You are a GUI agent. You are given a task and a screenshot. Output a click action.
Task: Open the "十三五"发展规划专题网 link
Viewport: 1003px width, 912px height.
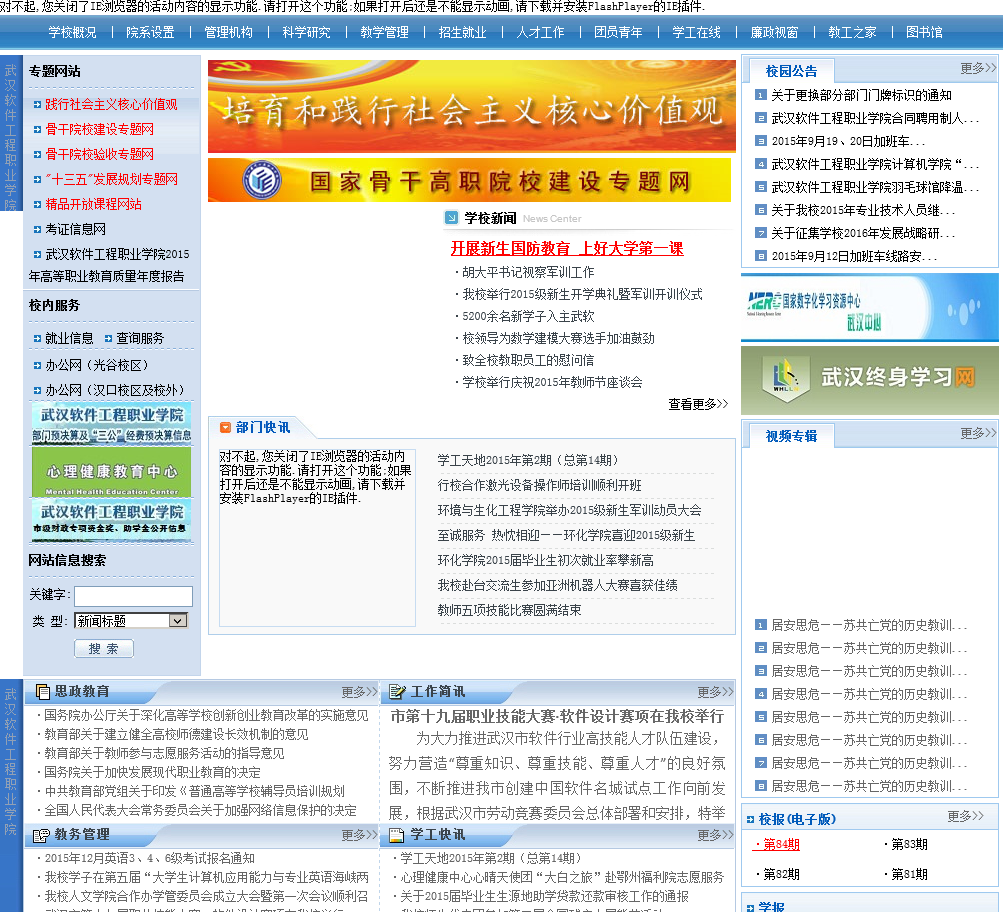[x=111, y=179]
